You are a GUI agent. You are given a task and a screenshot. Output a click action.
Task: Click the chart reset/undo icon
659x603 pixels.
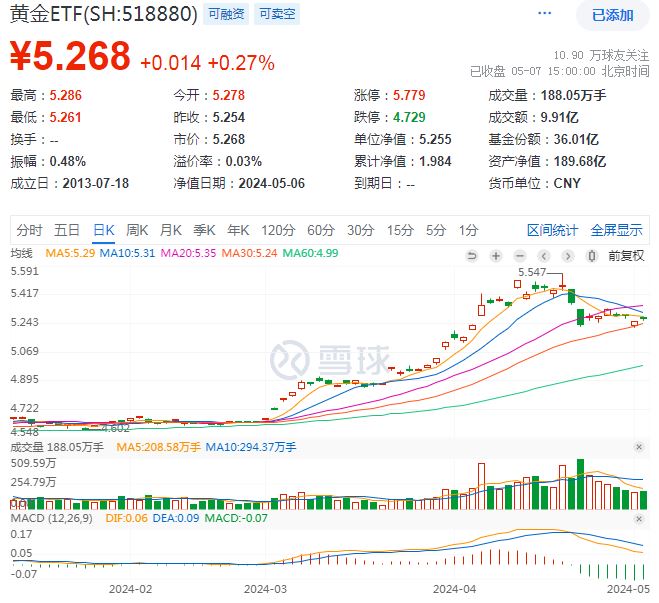pyautogui.click(x=472, y=255)
